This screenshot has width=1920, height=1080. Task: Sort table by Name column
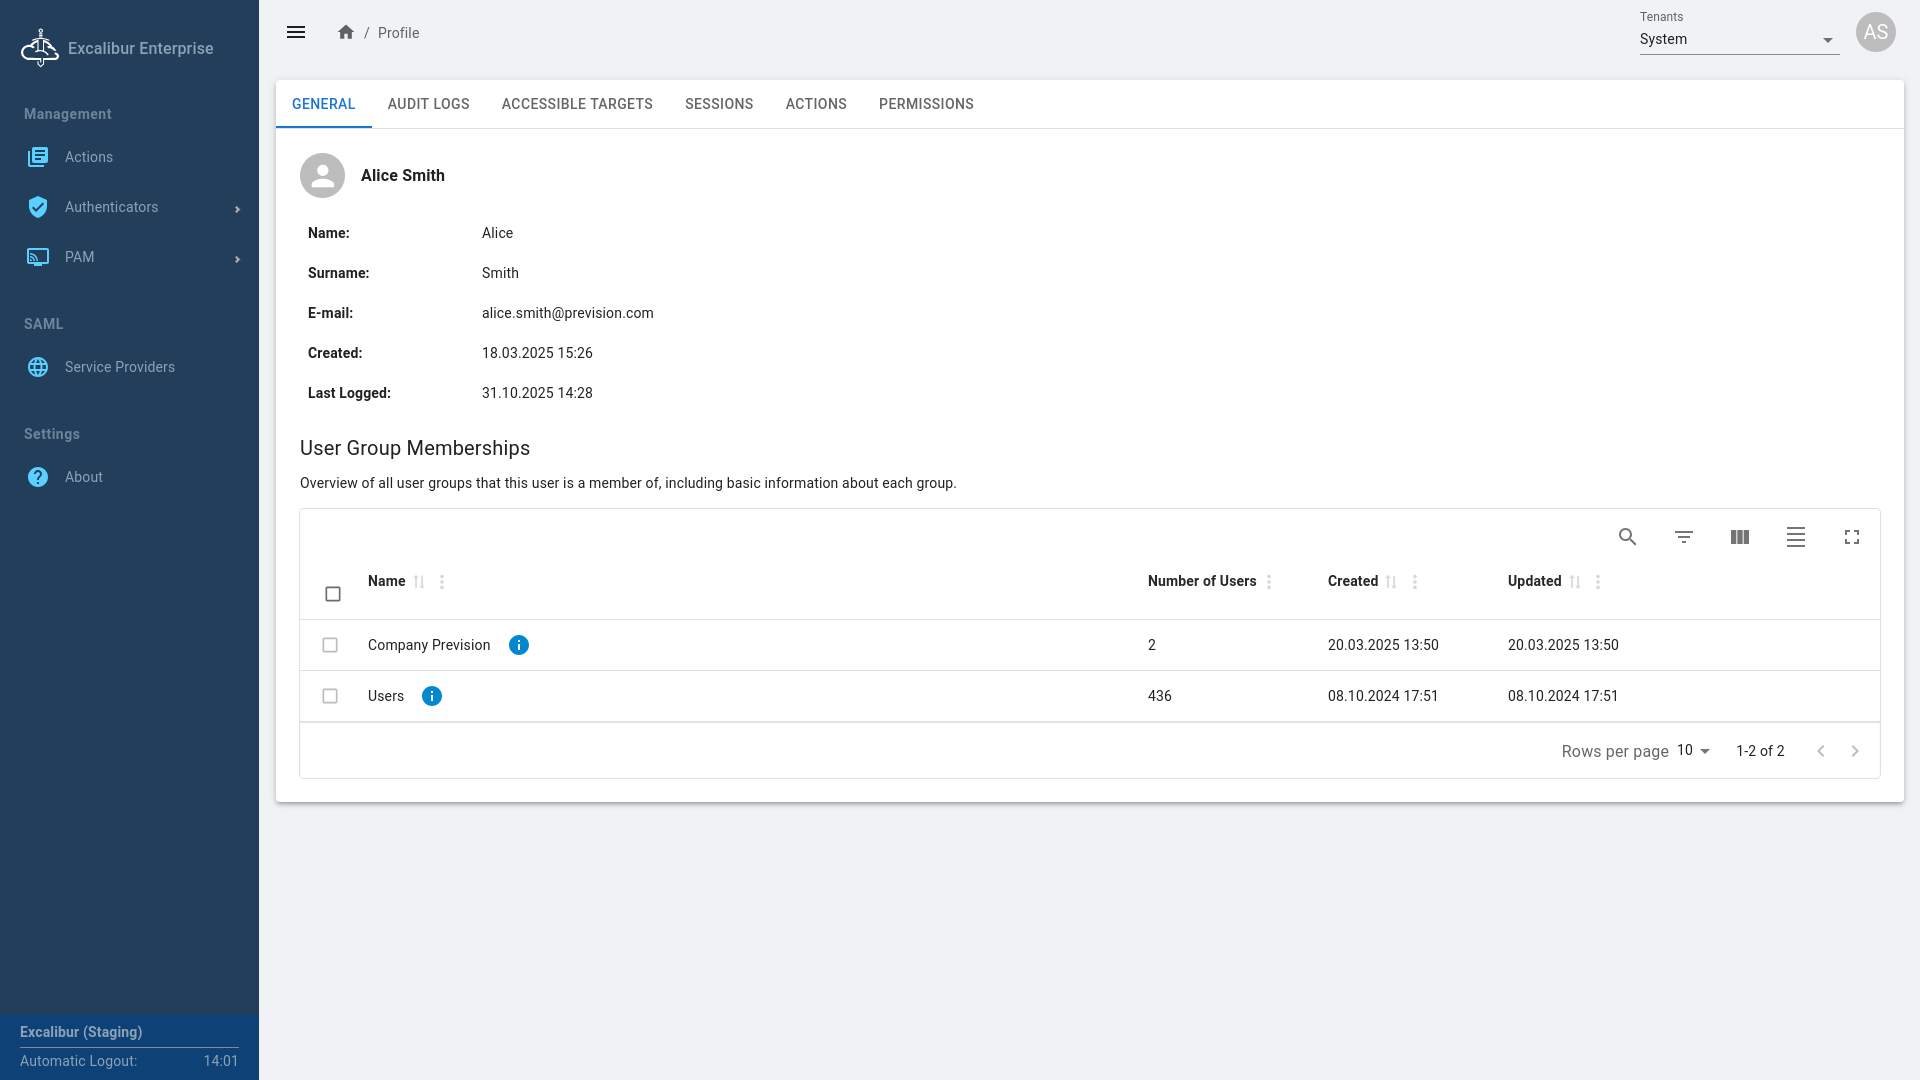(419, 582)
